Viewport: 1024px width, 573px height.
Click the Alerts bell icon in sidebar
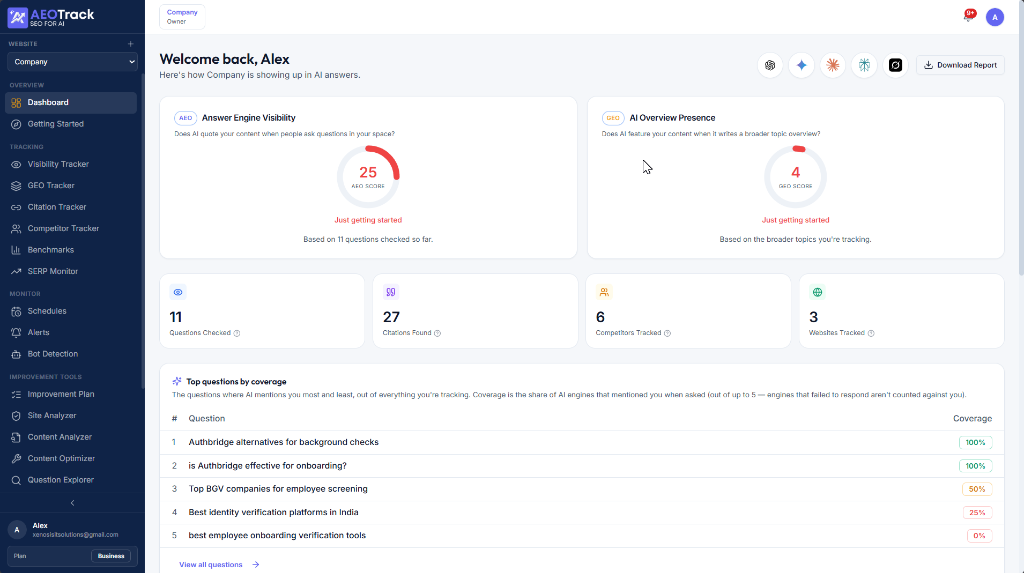(16, 333)
